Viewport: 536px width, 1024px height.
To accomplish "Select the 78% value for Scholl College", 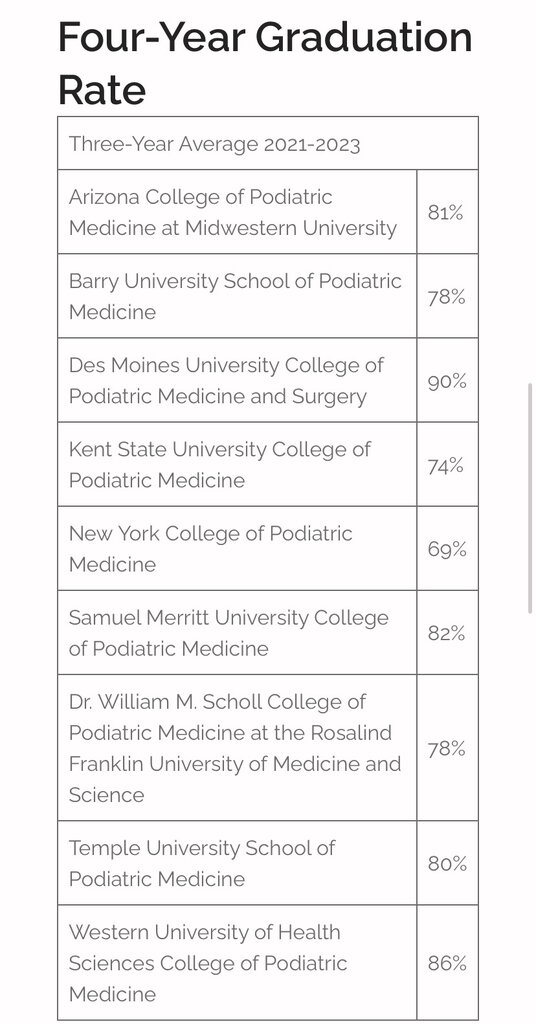I will coord(447,748).
